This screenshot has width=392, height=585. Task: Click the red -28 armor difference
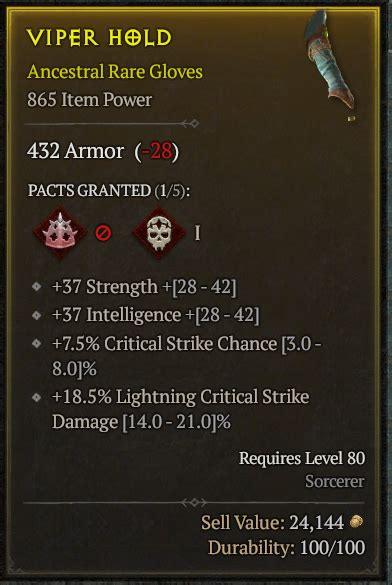point(157,151)
